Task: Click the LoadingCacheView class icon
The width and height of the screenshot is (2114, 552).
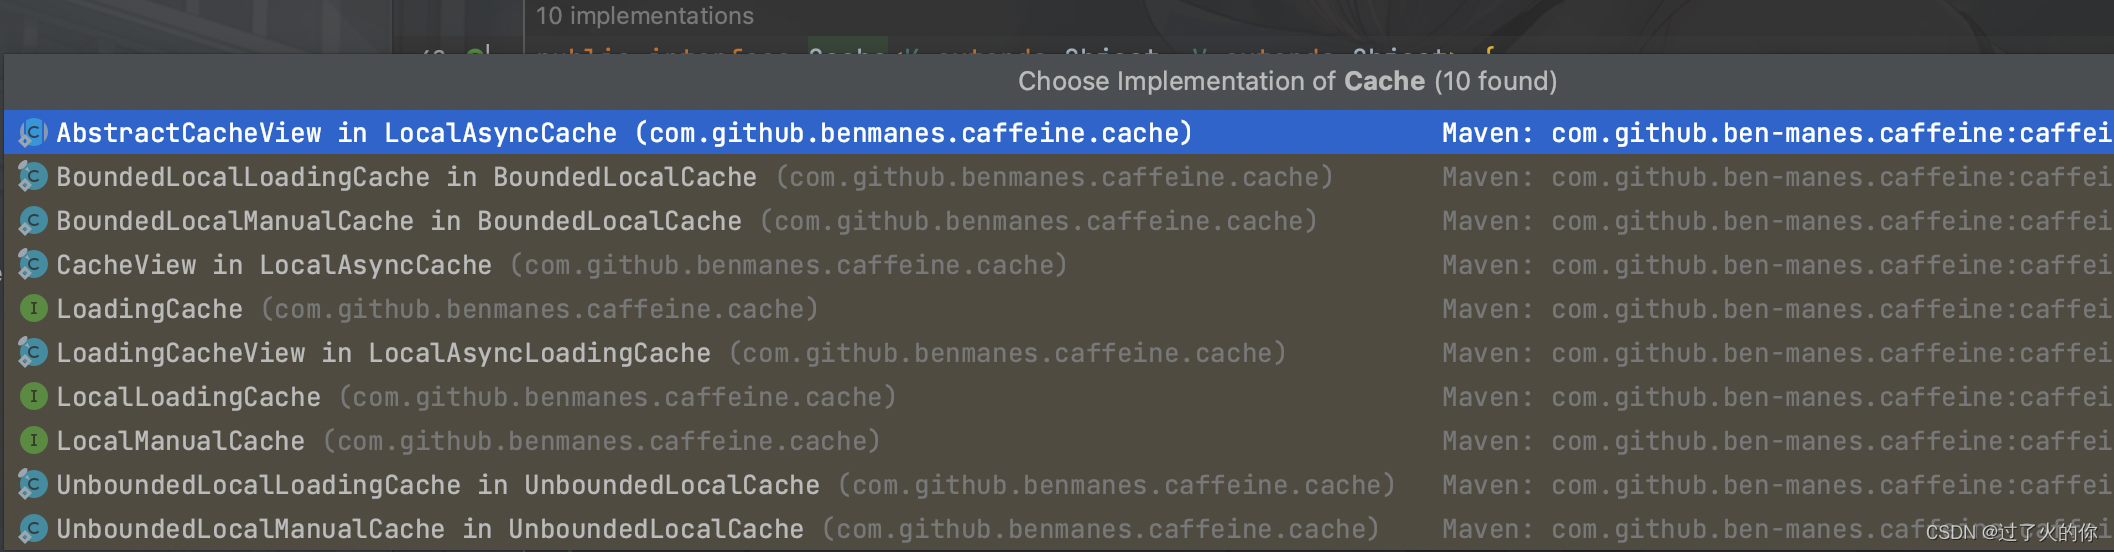Action: pyautogui.click(x=33, y=353)
